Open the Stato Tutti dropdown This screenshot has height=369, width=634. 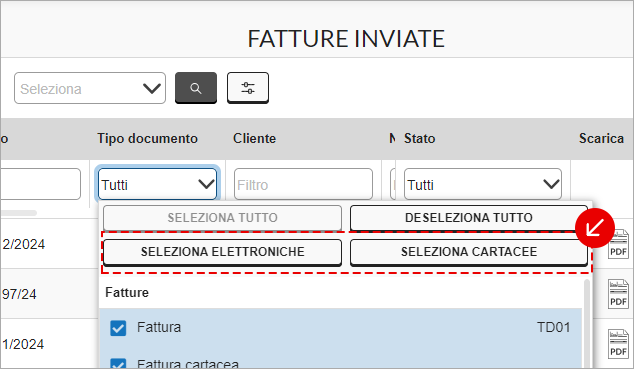coord(483,184)
